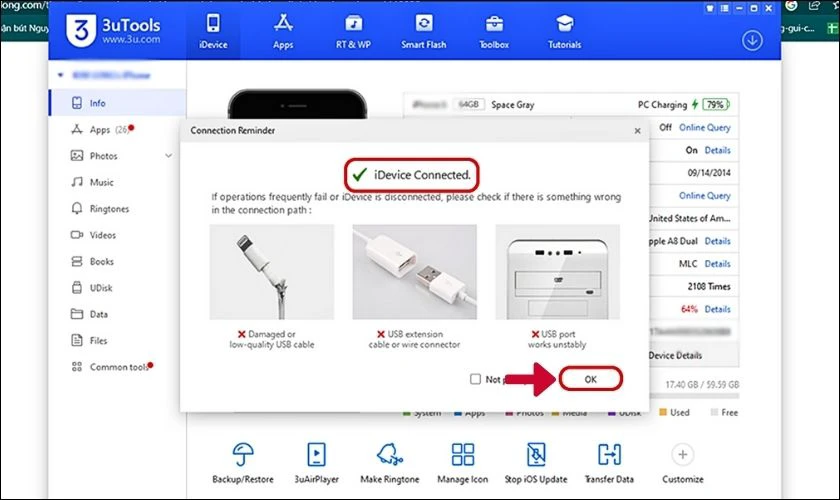Click the 3uTools logo

coord(113,30)
